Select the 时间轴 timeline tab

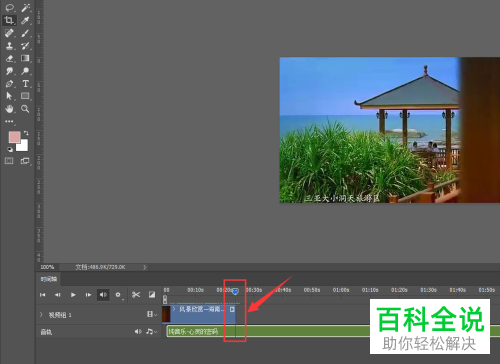(49, 279)
